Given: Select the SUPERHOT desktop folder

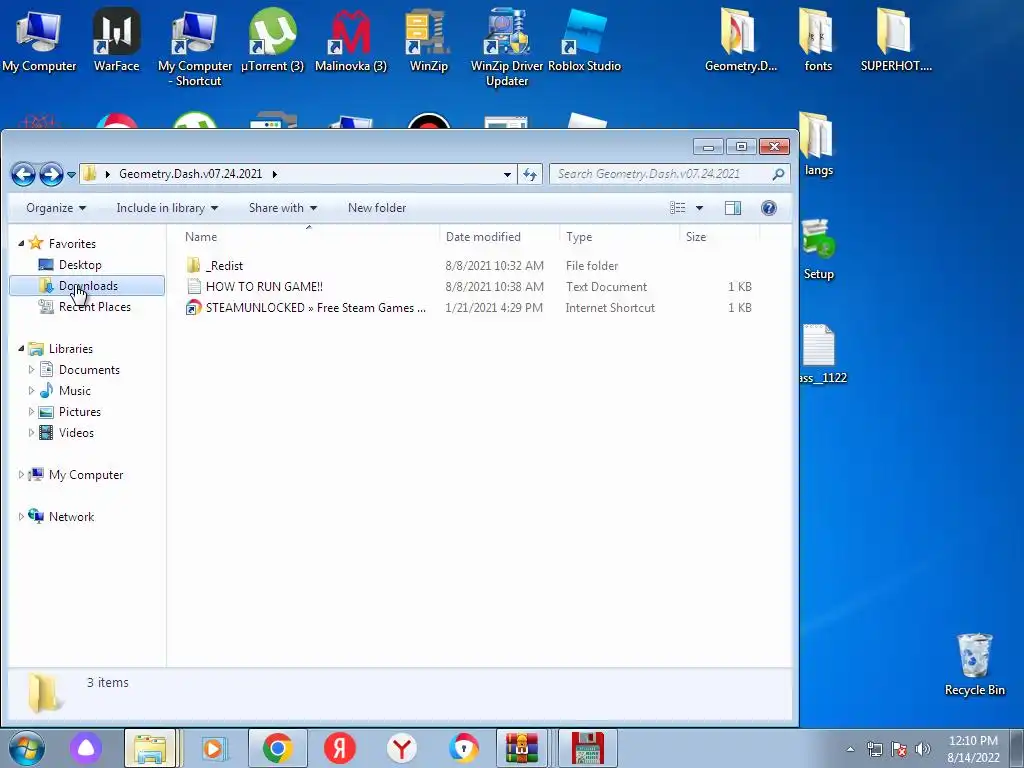Looking at the screenshot, I should 896,39.
